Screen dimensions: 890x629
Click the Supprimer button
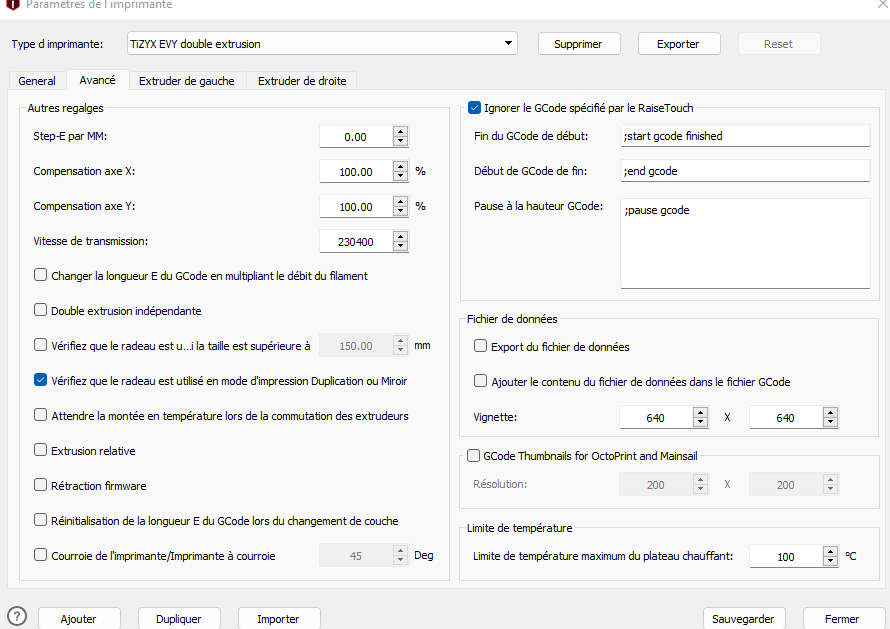(579, 44)
